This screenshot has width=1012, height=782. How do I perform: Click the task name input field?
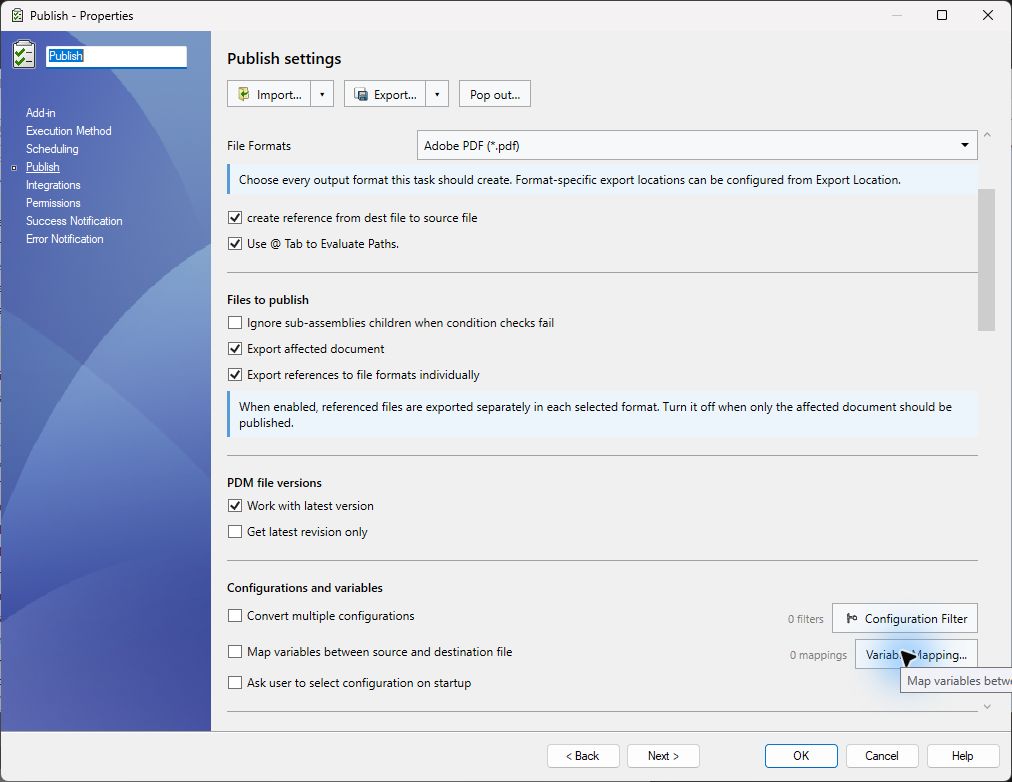(116, 56)
